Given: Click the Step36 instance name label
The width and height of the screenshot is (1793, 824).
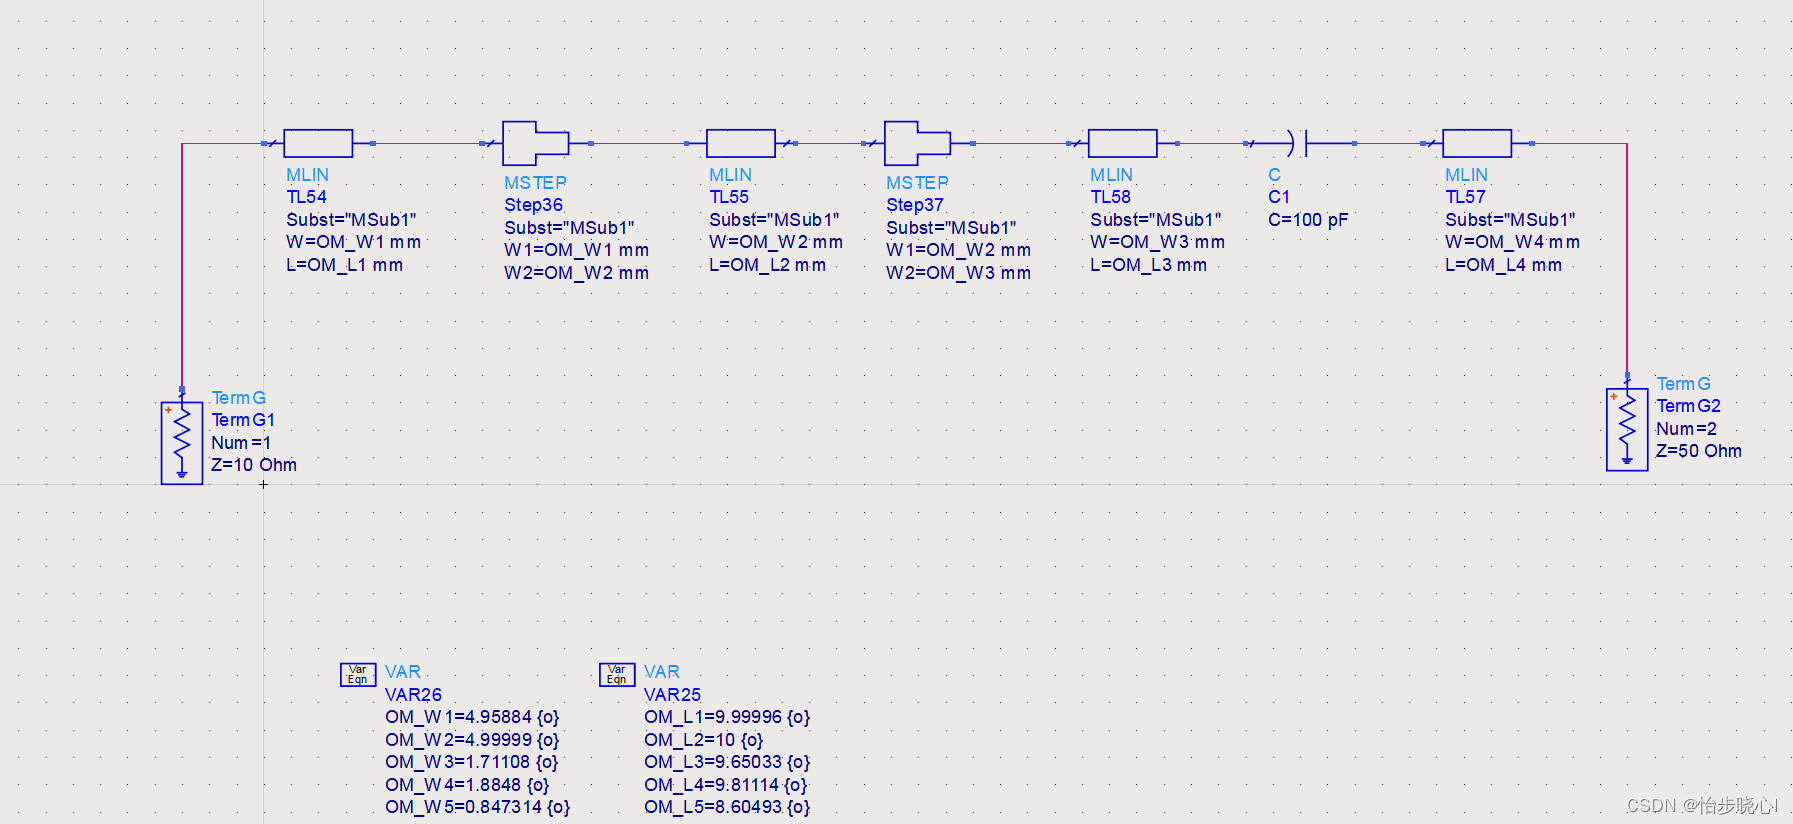Looking at the screenshot, I should 534,205.
